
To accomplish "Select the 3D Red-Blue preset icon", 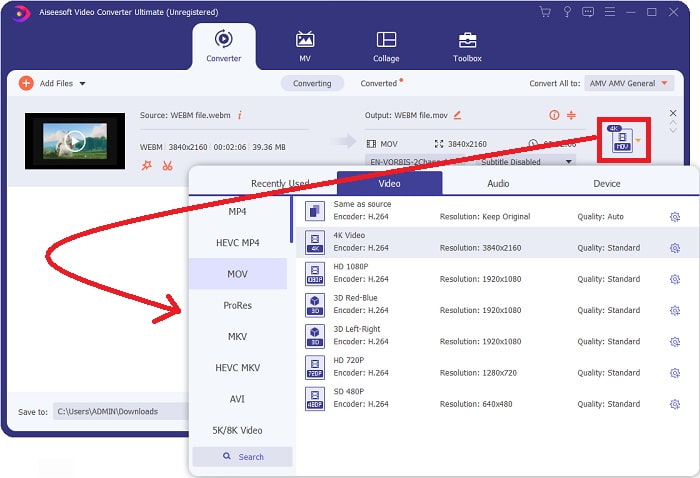I will coord(315,304).
